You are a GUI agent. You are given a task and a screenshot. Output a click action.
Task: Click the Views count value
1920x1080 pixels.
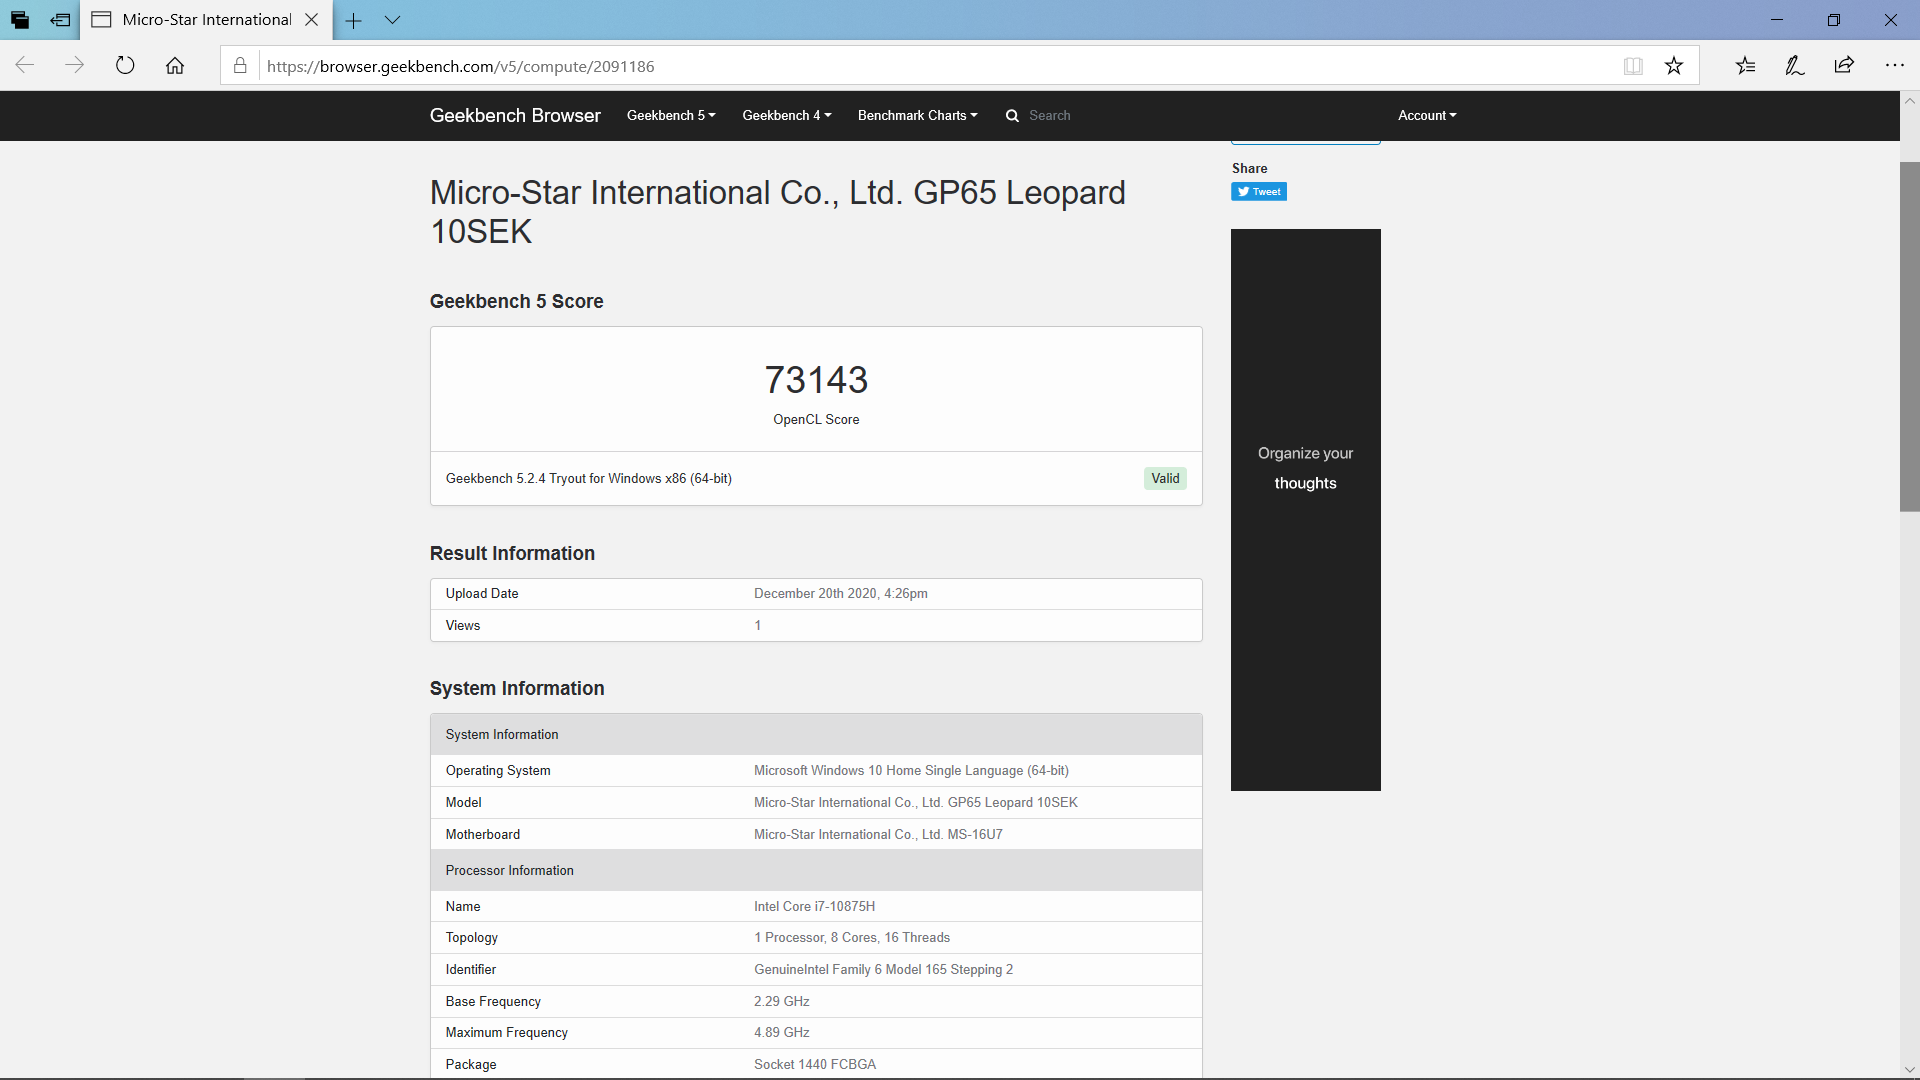pos(758,626)
